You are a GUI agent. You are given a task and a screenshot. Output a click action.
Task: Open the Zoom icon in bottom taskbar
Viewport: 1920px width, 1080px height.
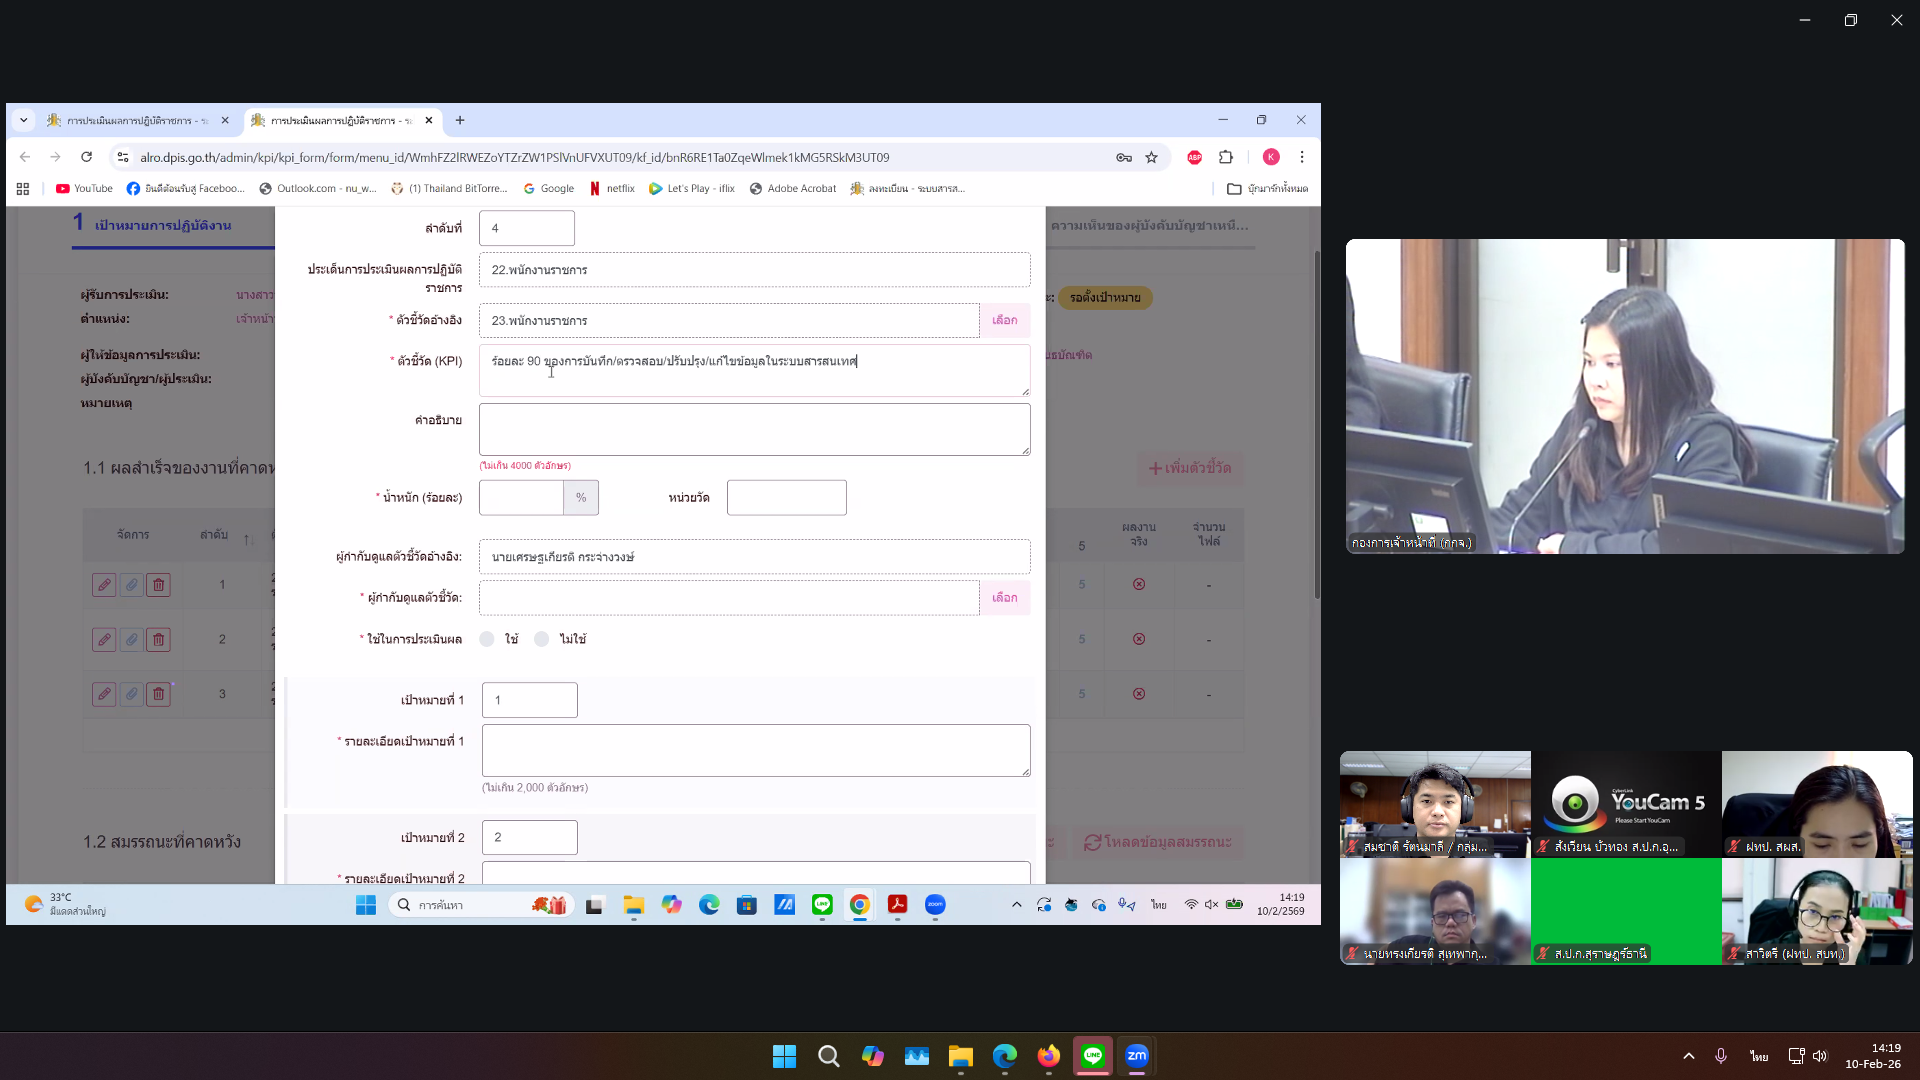(1137, 1056)
